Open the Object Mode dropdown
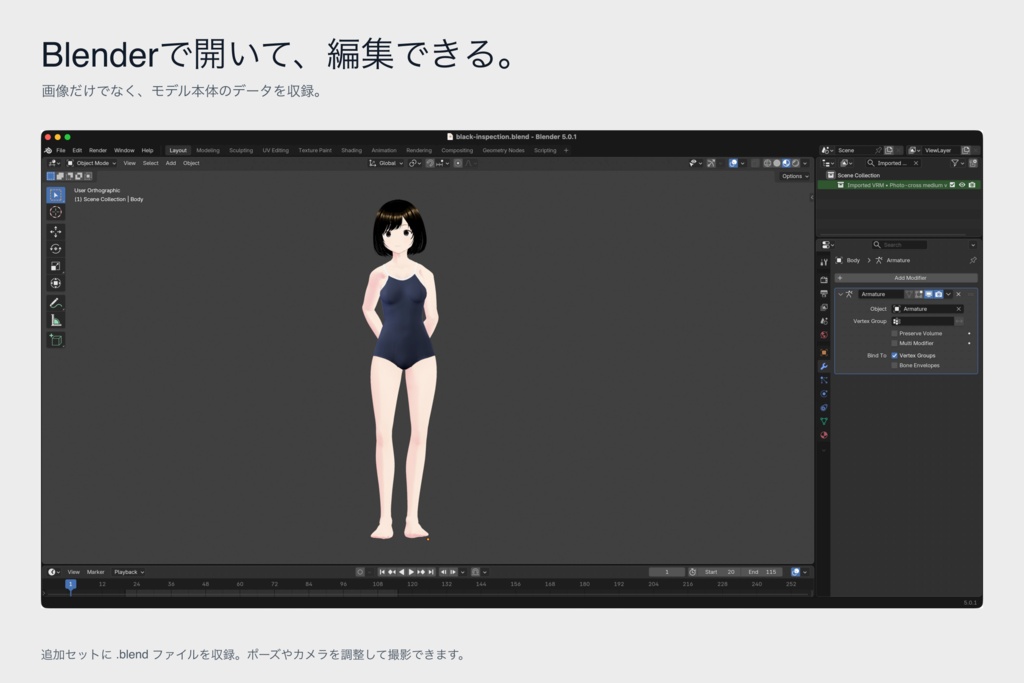 pyautogui.click(x=91, y=163)
